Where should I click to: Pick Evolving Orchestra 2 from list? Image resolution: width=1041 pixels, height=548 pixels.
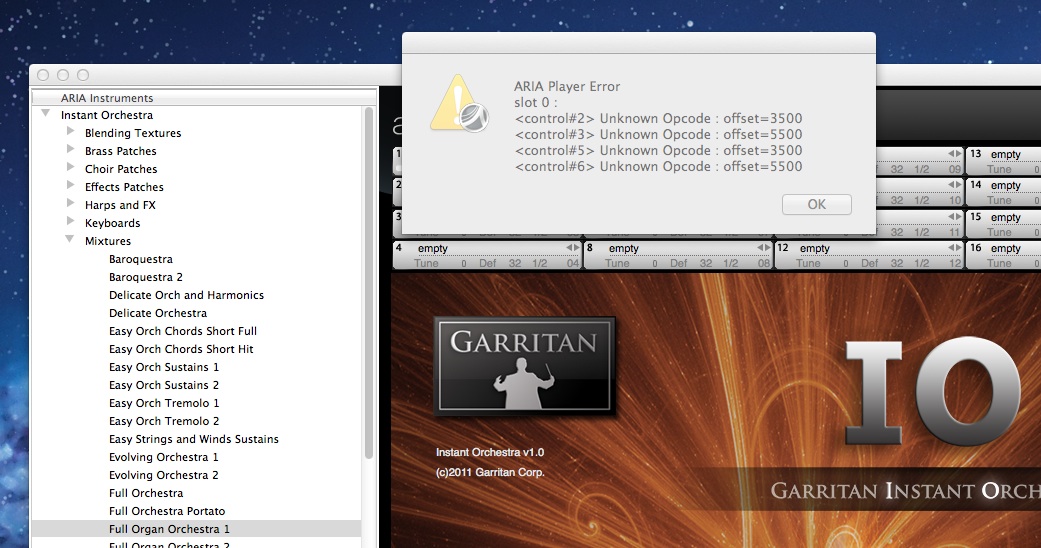(163, 475)
